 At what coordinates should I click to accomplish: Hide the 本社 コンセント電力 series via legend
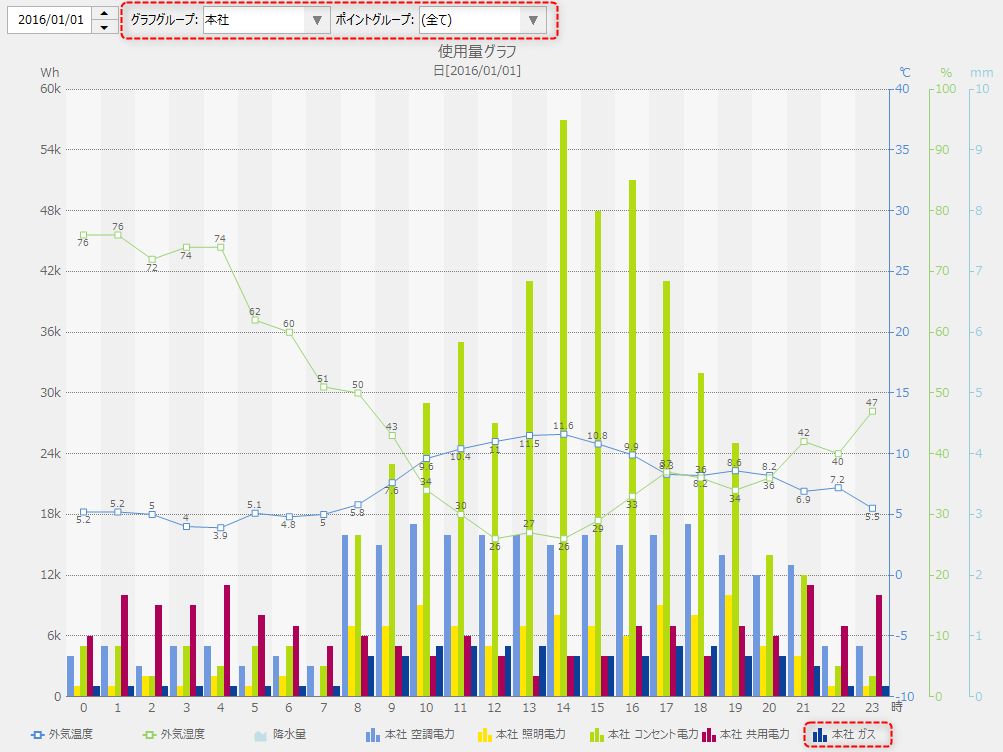(597, 734)
